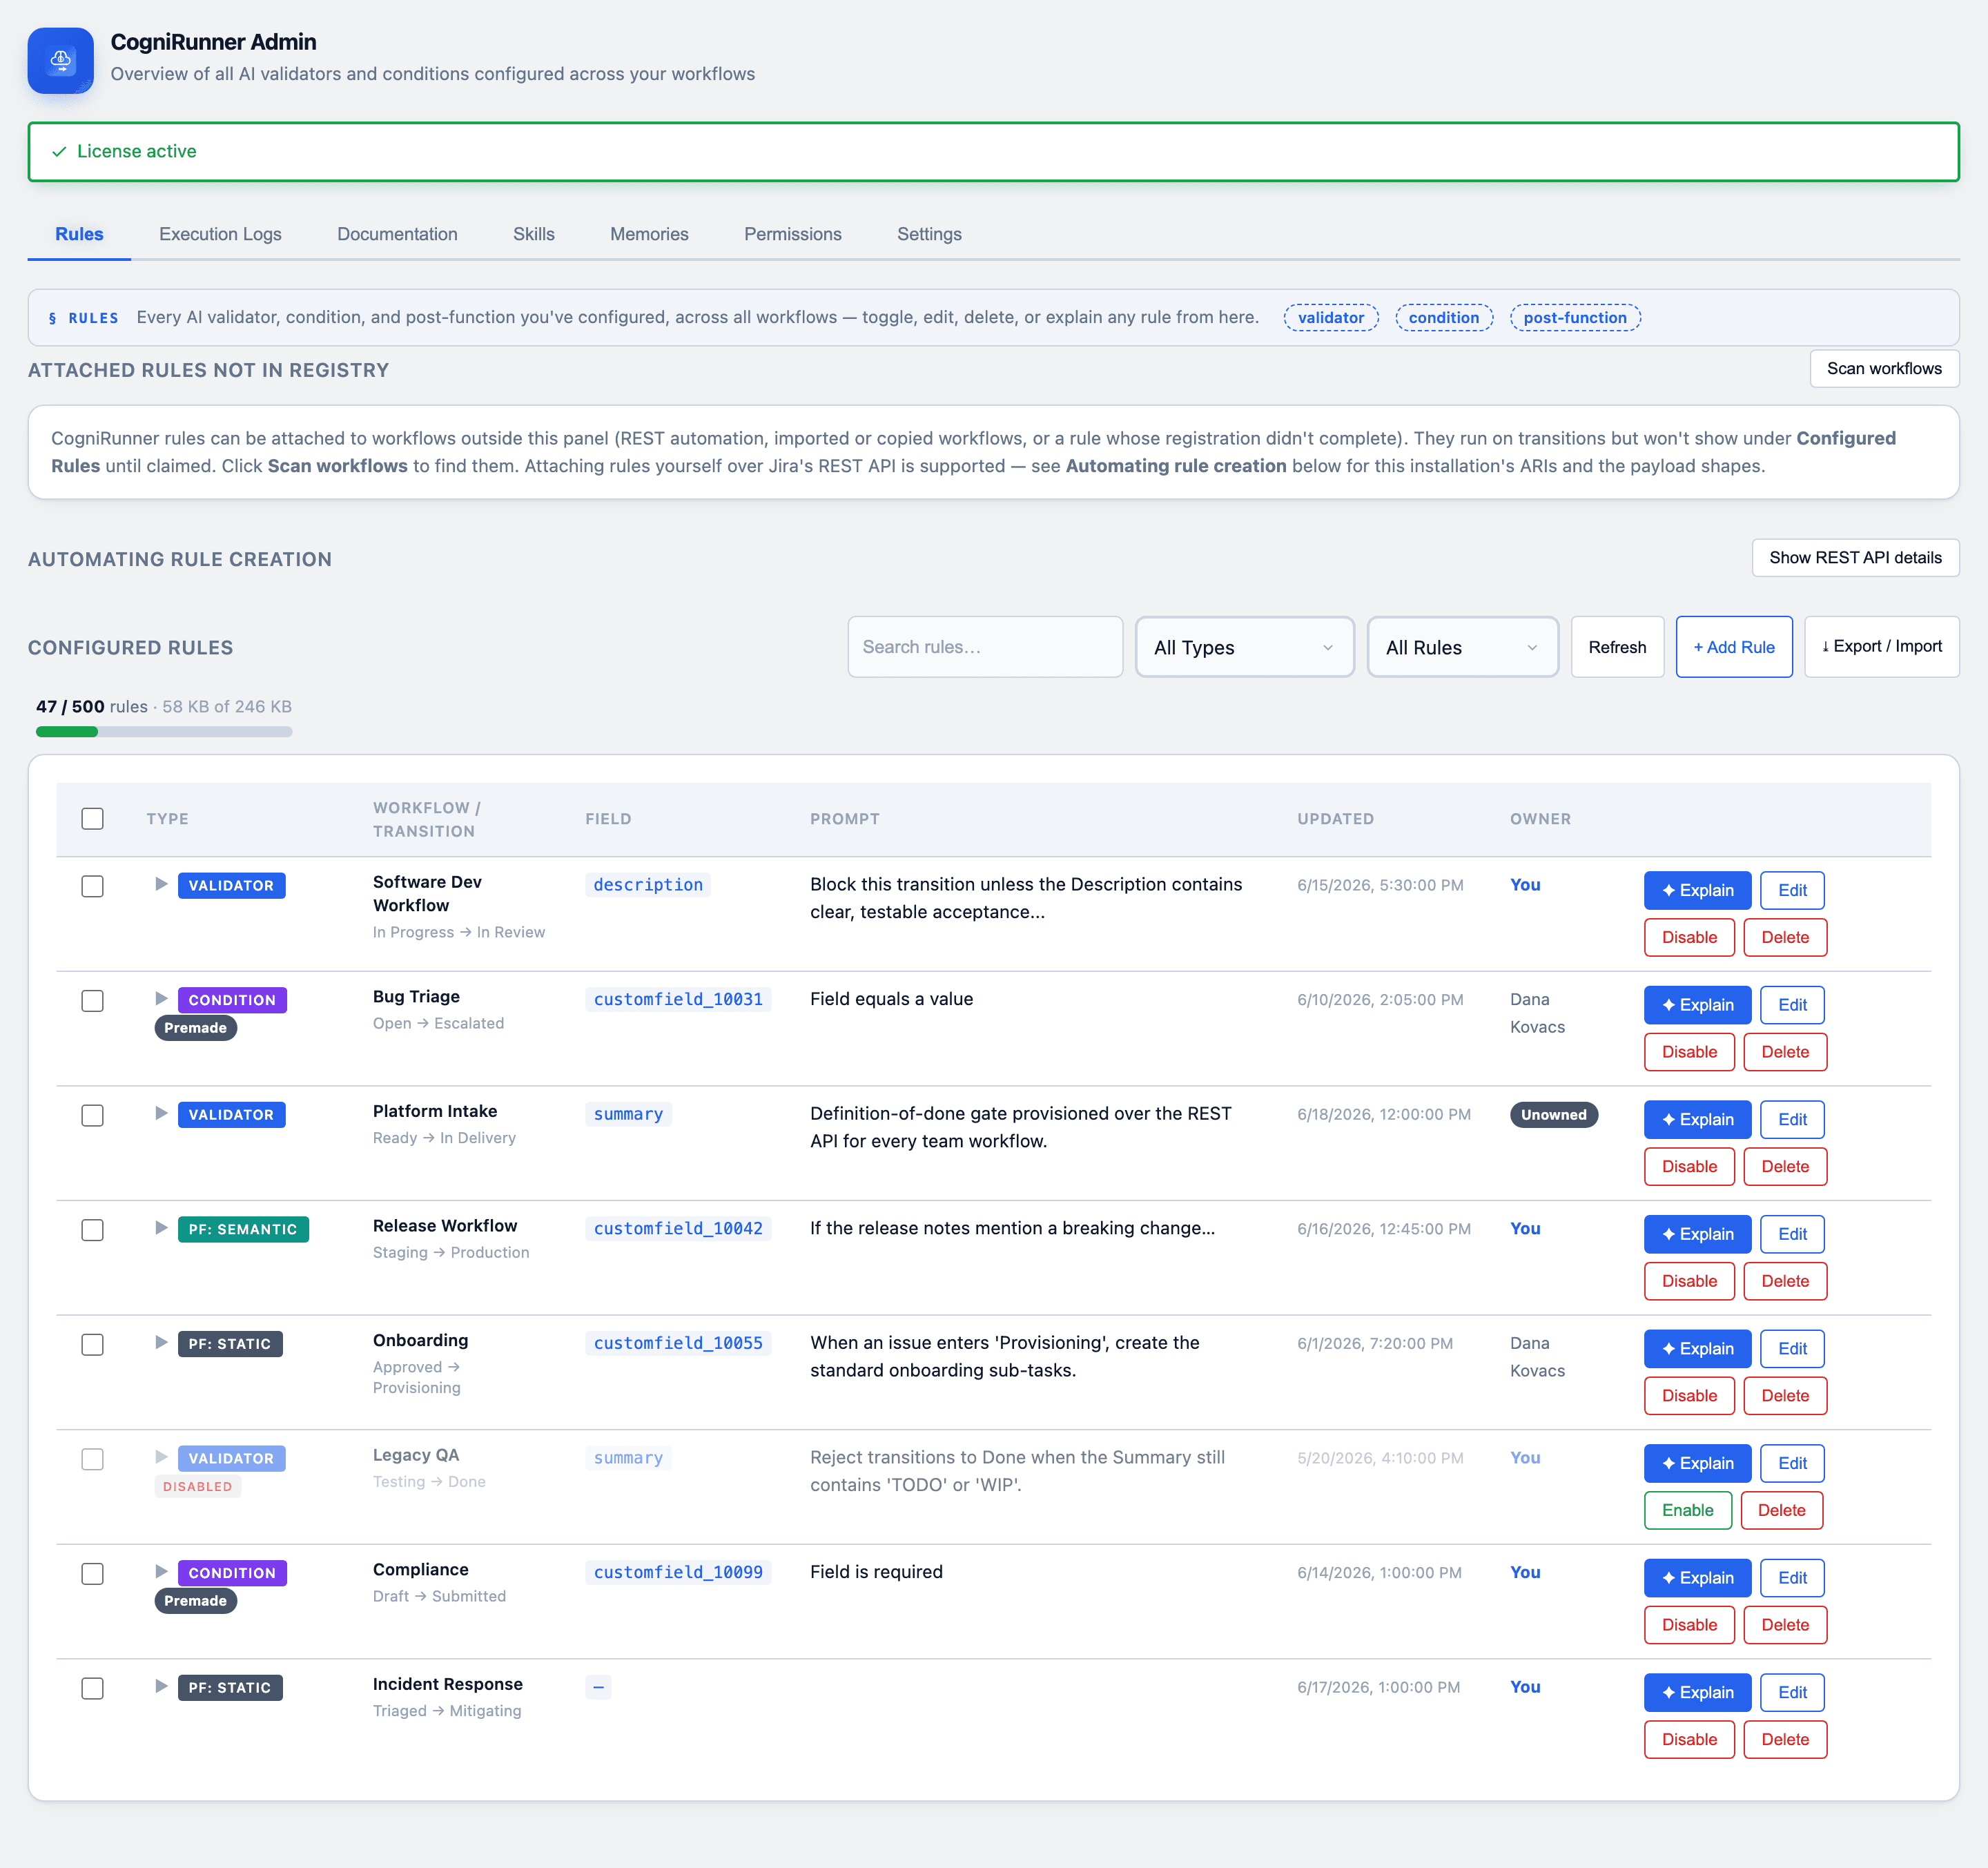Open the Documentation tab
Screen dimensions: 1988x1868
coord(397,234)
